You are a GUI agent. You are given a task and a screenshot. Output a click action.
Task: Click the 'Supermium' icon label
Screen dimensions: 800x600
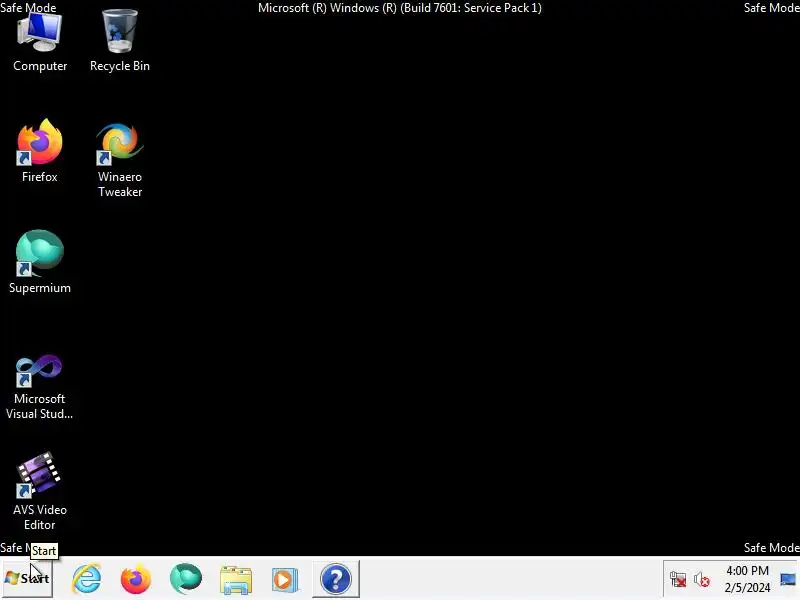click(40, 288)
